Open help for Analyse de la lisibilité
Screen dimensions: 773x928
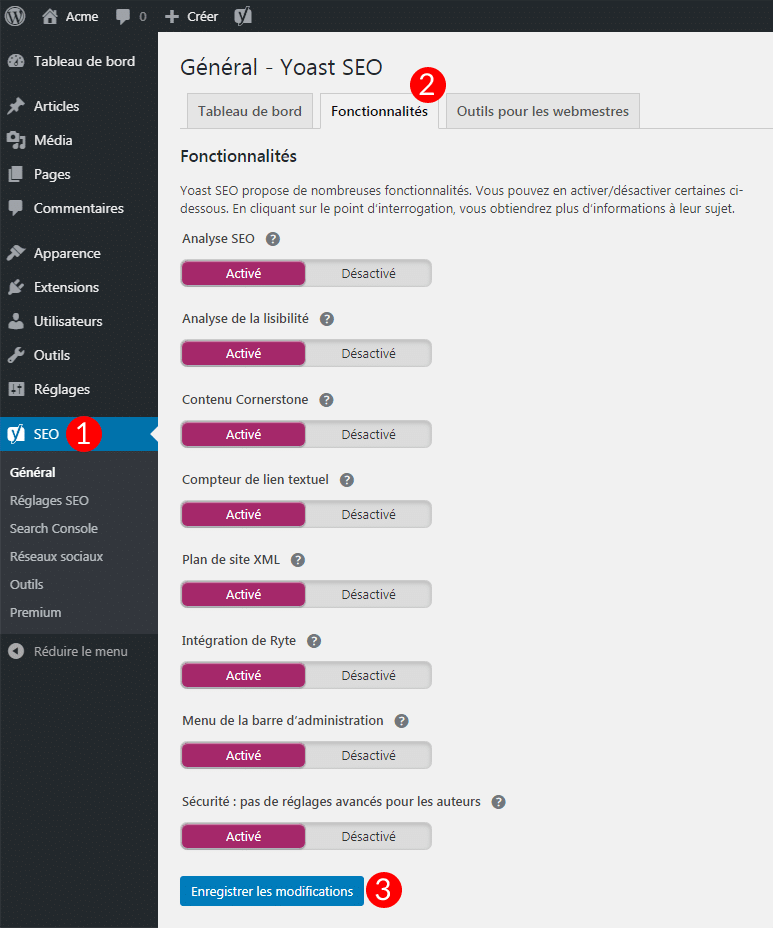[x=327, y=319]
